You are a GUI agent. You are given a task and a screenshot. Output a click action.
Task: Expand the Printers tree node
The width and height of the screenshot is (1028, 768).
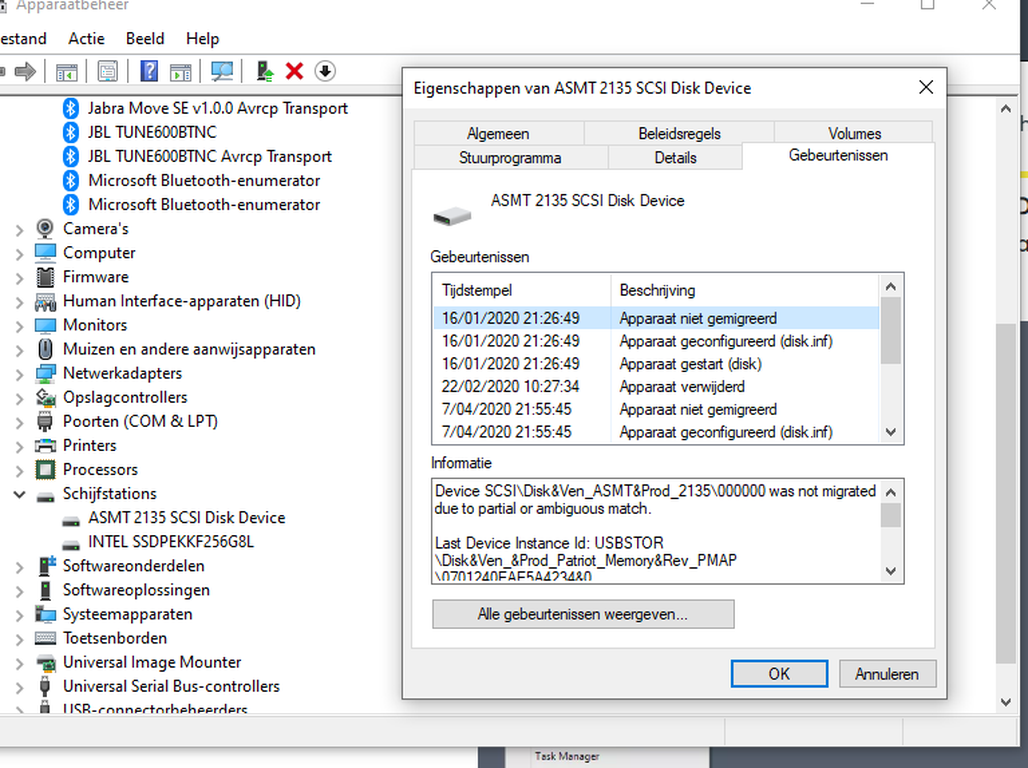coord(19,446)
